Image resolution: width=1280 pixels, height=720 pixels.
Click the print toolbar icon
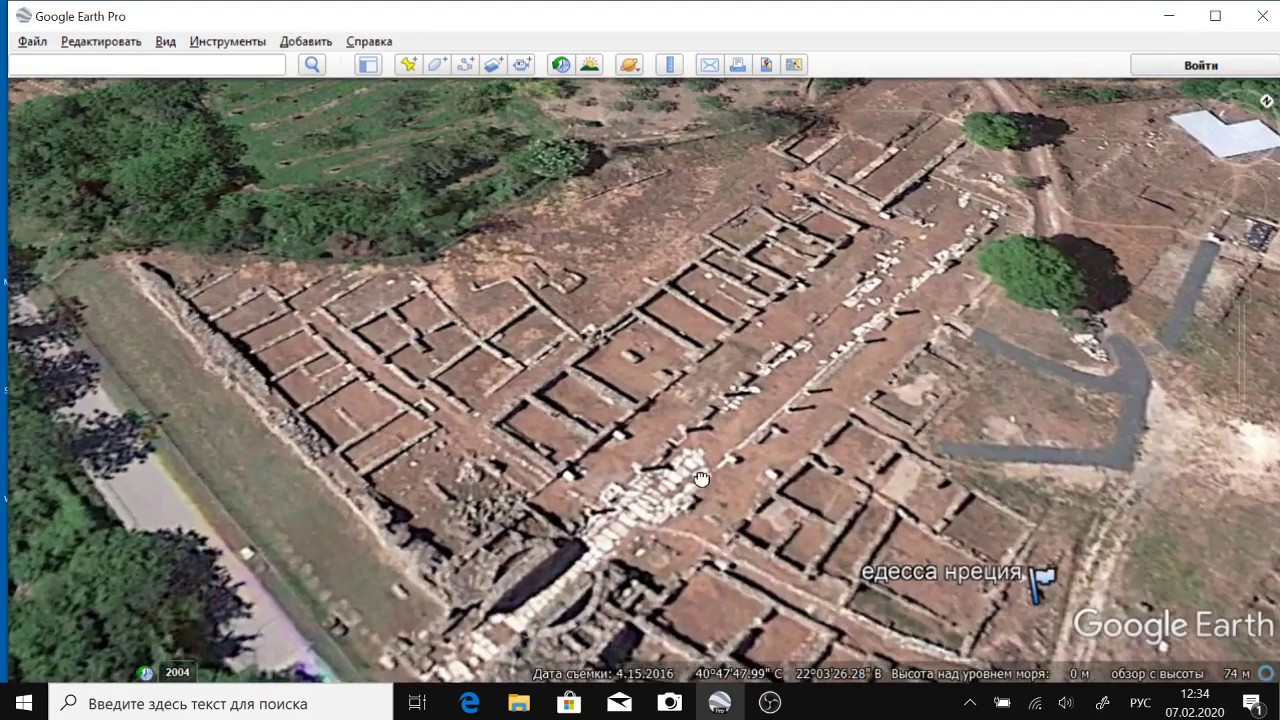coord(738,65)
